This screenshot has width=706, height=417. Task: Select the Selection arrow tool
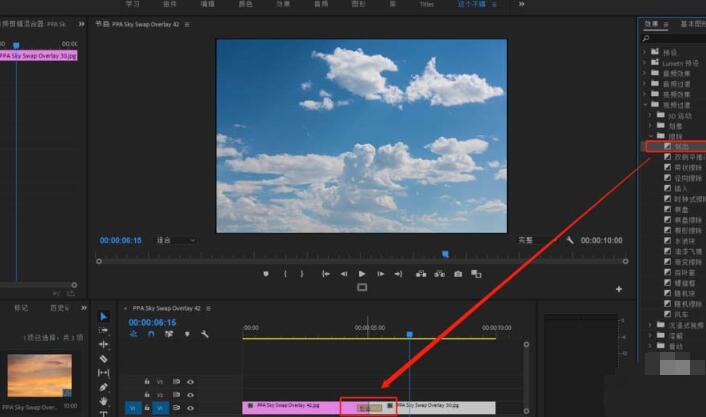pos(104,316)
